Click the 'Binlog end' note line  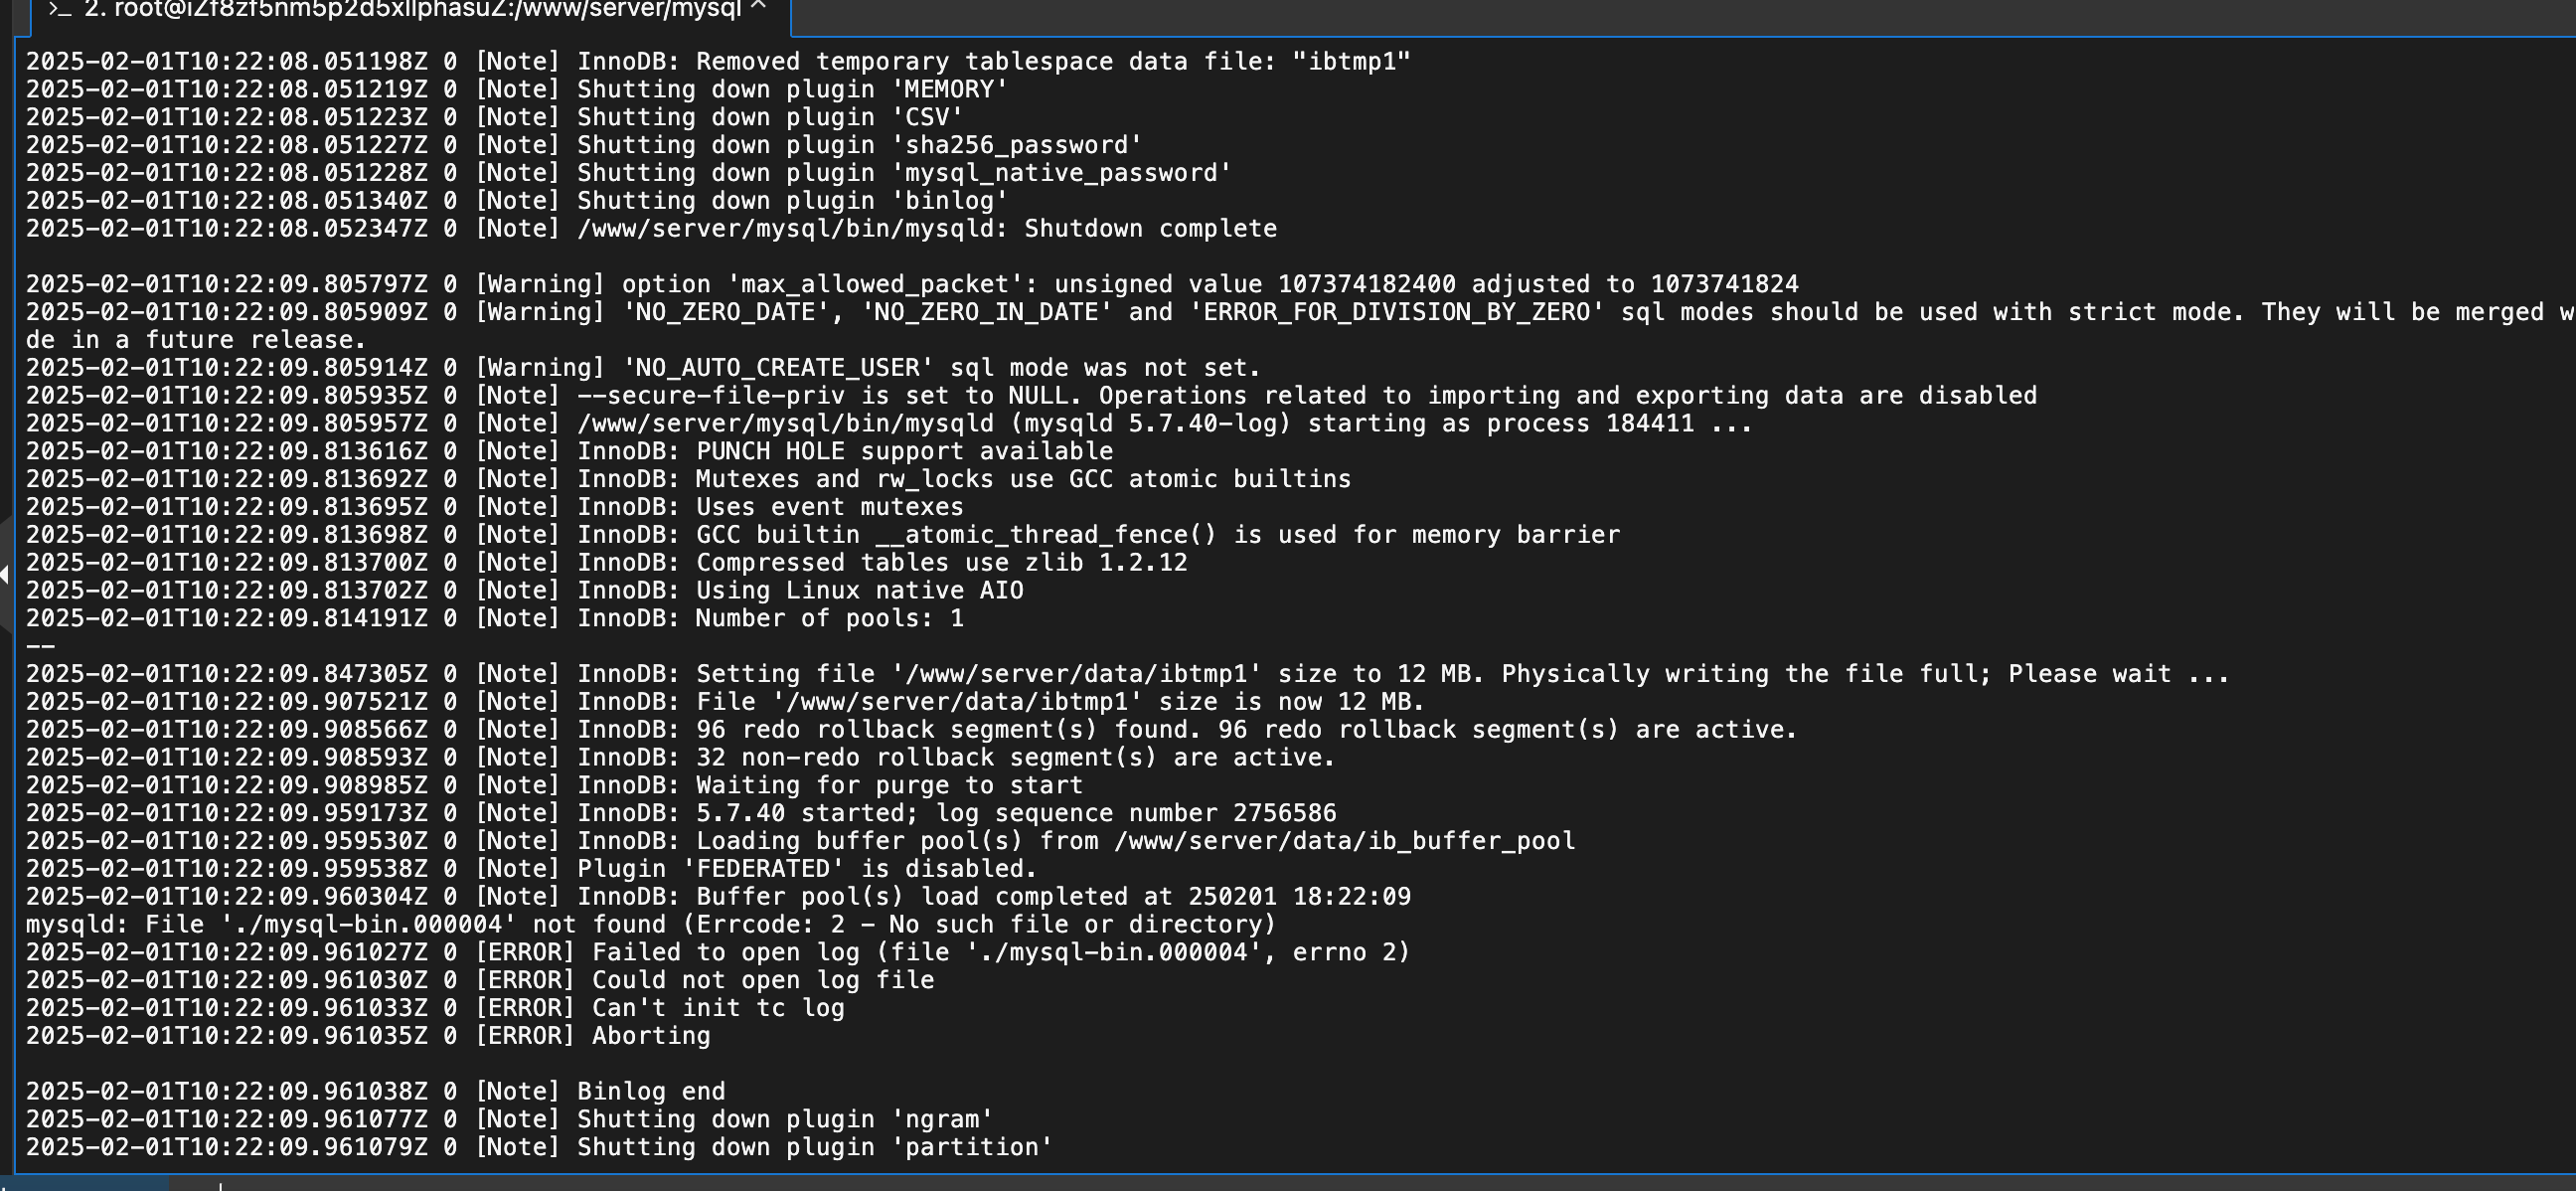[375, 1092]
